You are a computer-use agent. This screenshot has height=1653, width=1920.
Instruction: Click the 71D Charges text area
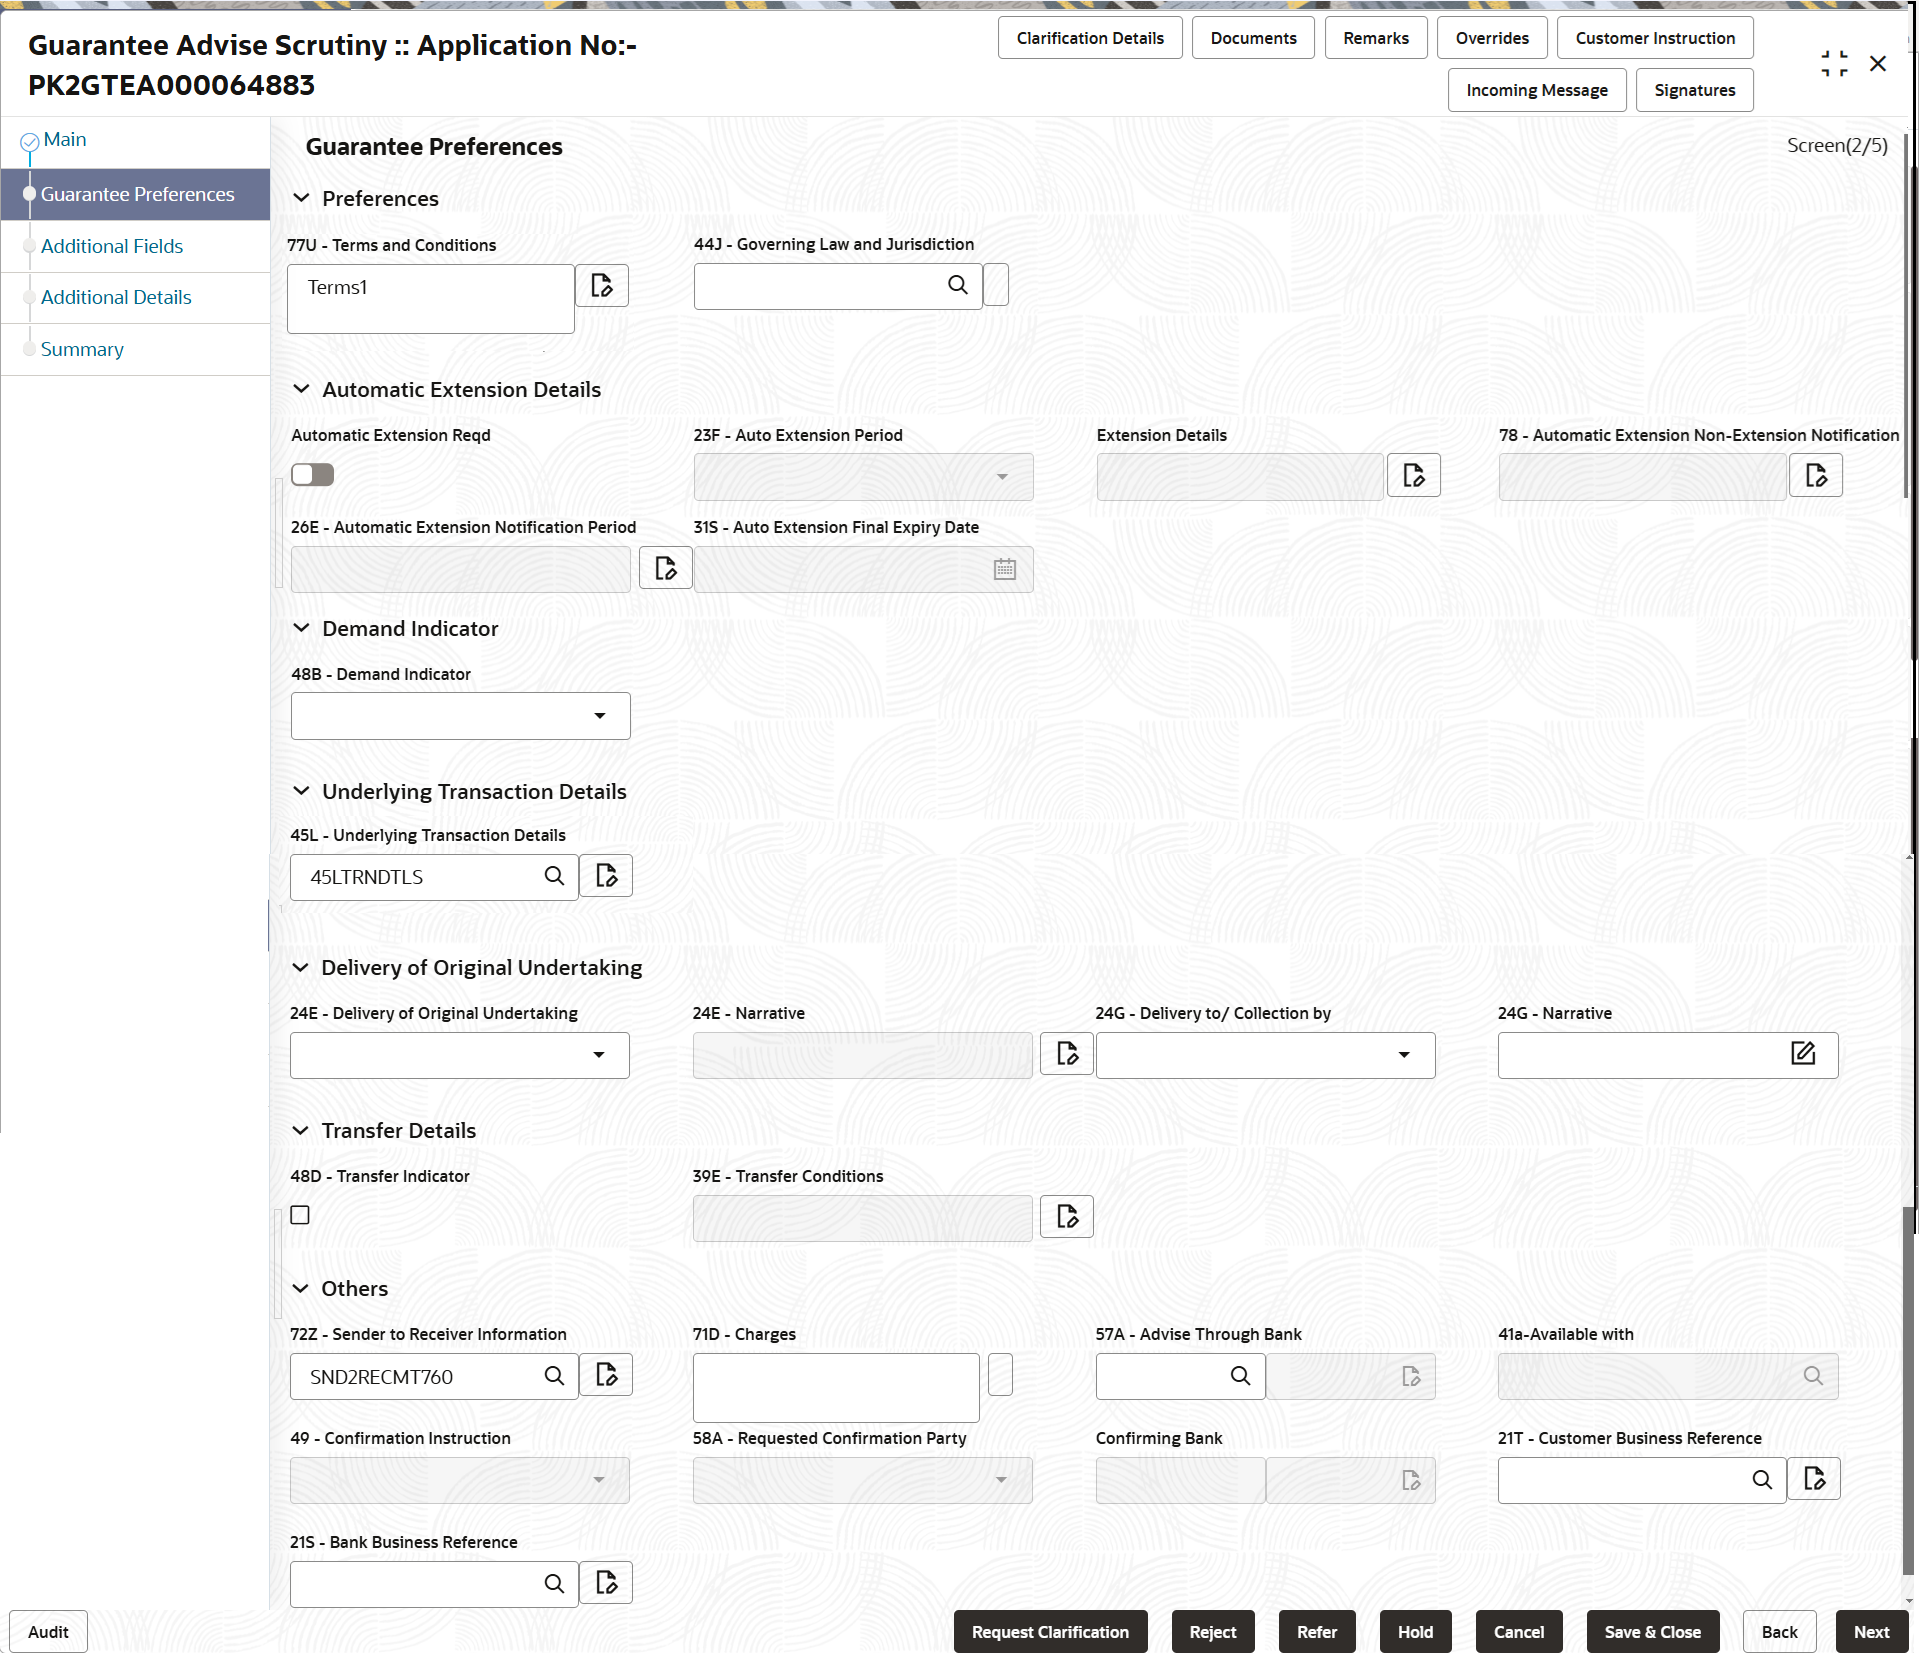point(836,1388)
